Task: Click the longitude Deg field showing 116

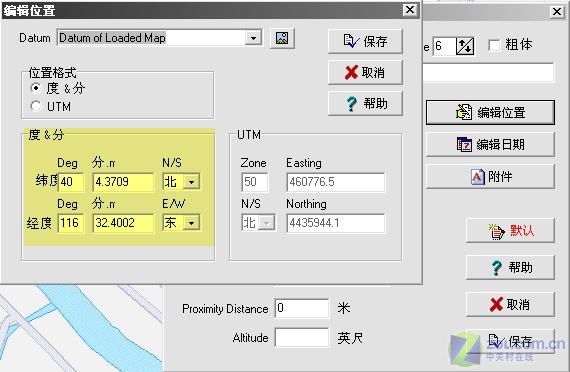Action: tap(71, 223)
